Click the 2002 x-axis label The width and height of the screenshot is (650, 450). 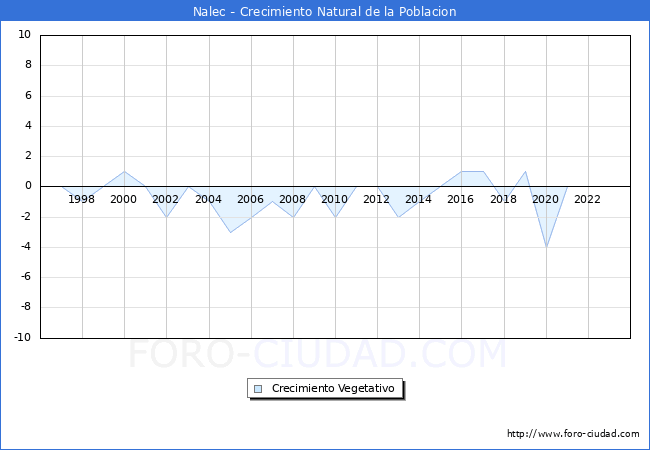pyautogui.click(x=165, y=199)
